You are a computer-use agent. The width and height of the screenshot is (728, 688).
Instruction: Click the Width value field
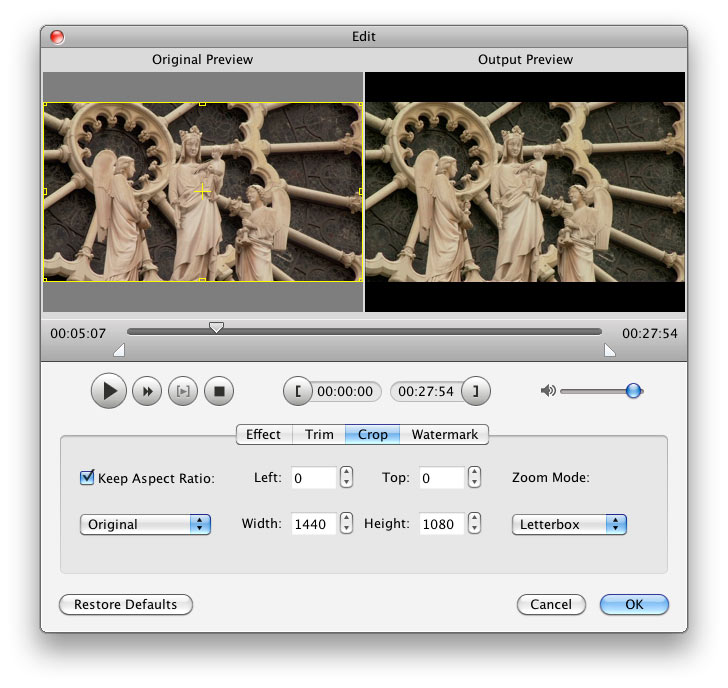pos(313,524)
